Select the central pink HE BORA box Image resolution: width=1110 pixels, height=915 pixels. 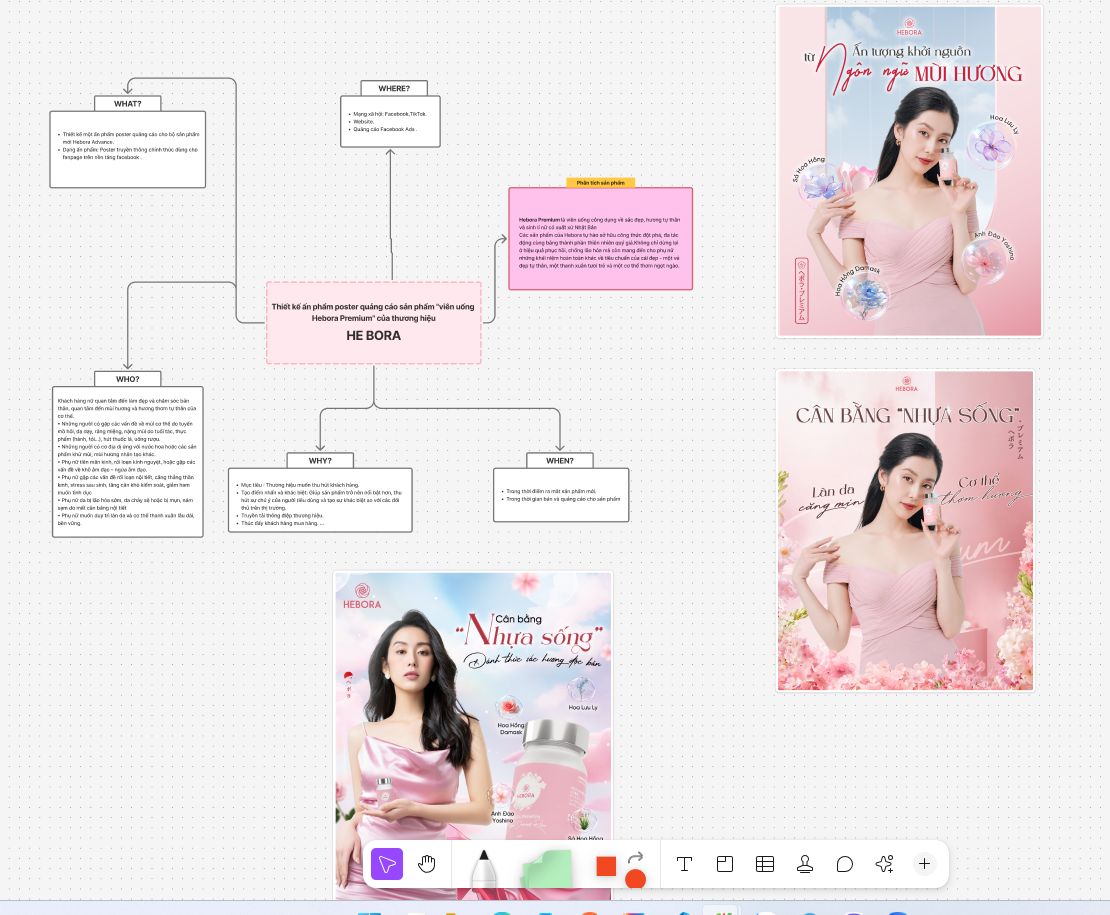[x=374, y=323]
